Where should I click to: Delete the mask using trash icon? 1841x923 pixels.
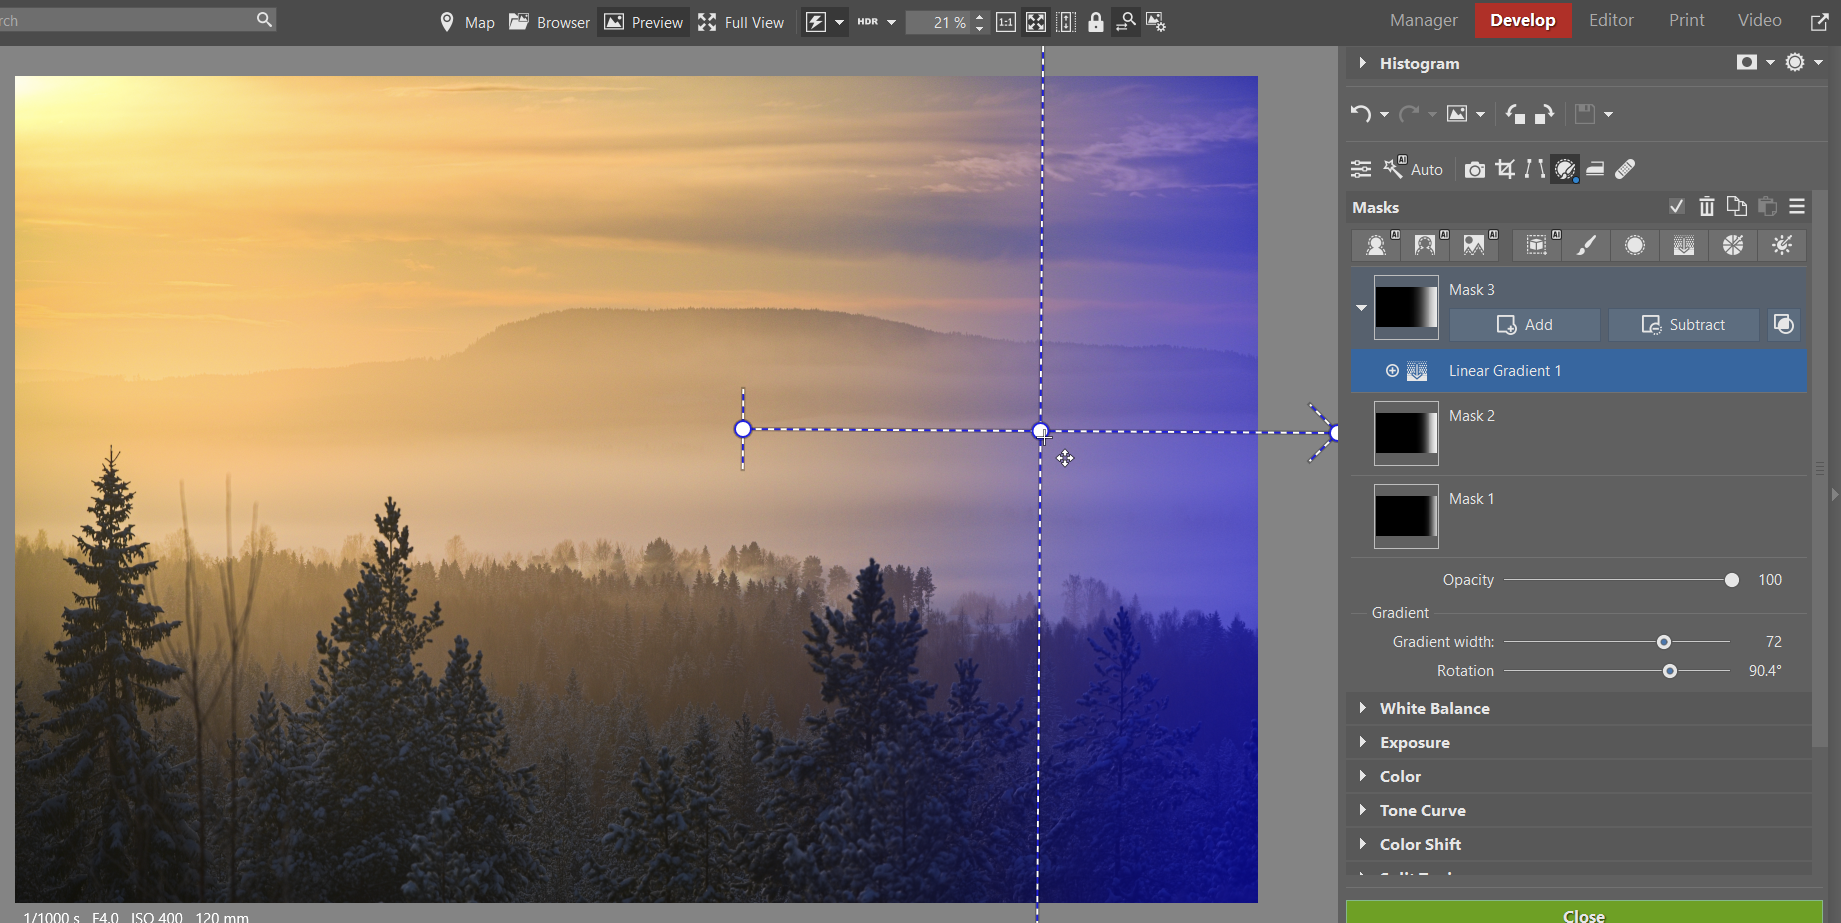pos(1707,207)
